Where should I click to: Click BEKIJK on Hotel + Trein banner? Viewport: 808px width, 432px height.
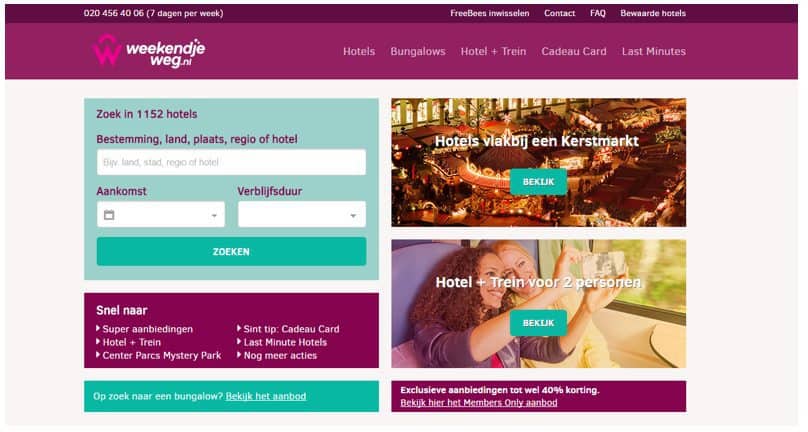tap(538, 323)
